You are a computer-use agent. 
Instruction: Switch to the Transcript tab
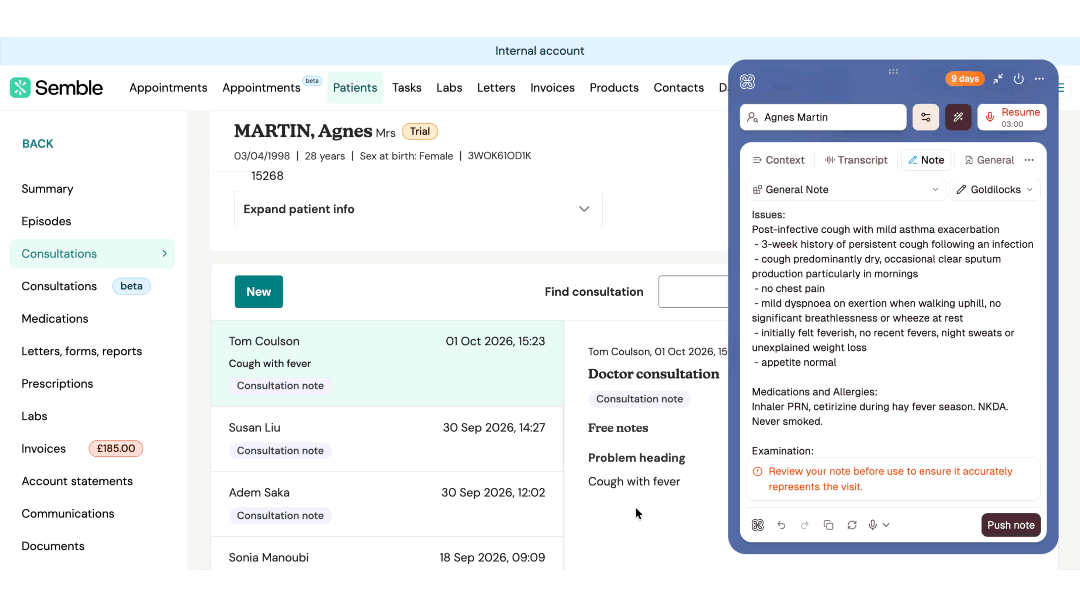tap(856, 160)
